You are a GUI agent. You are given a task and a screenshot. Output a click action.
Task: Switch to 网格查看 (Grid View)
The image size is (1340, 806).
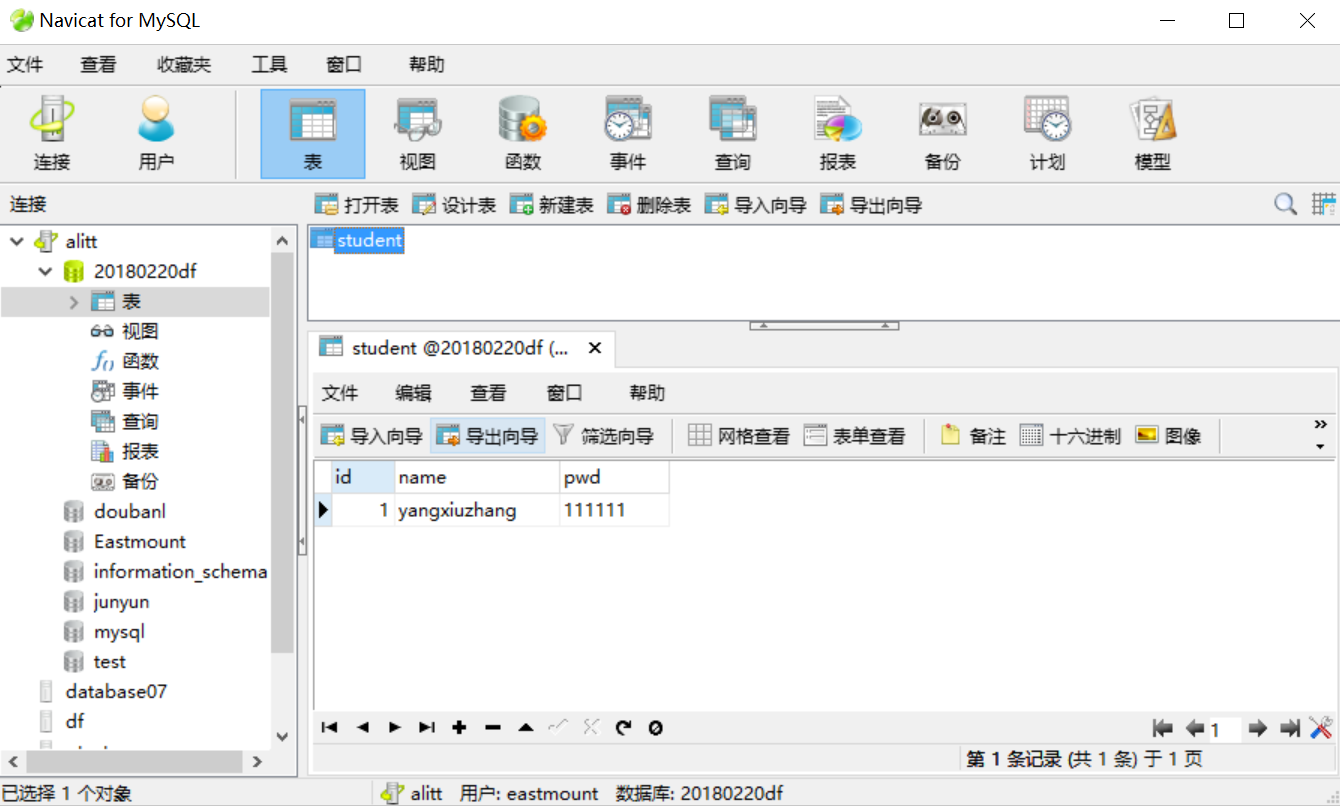(739, 436)
